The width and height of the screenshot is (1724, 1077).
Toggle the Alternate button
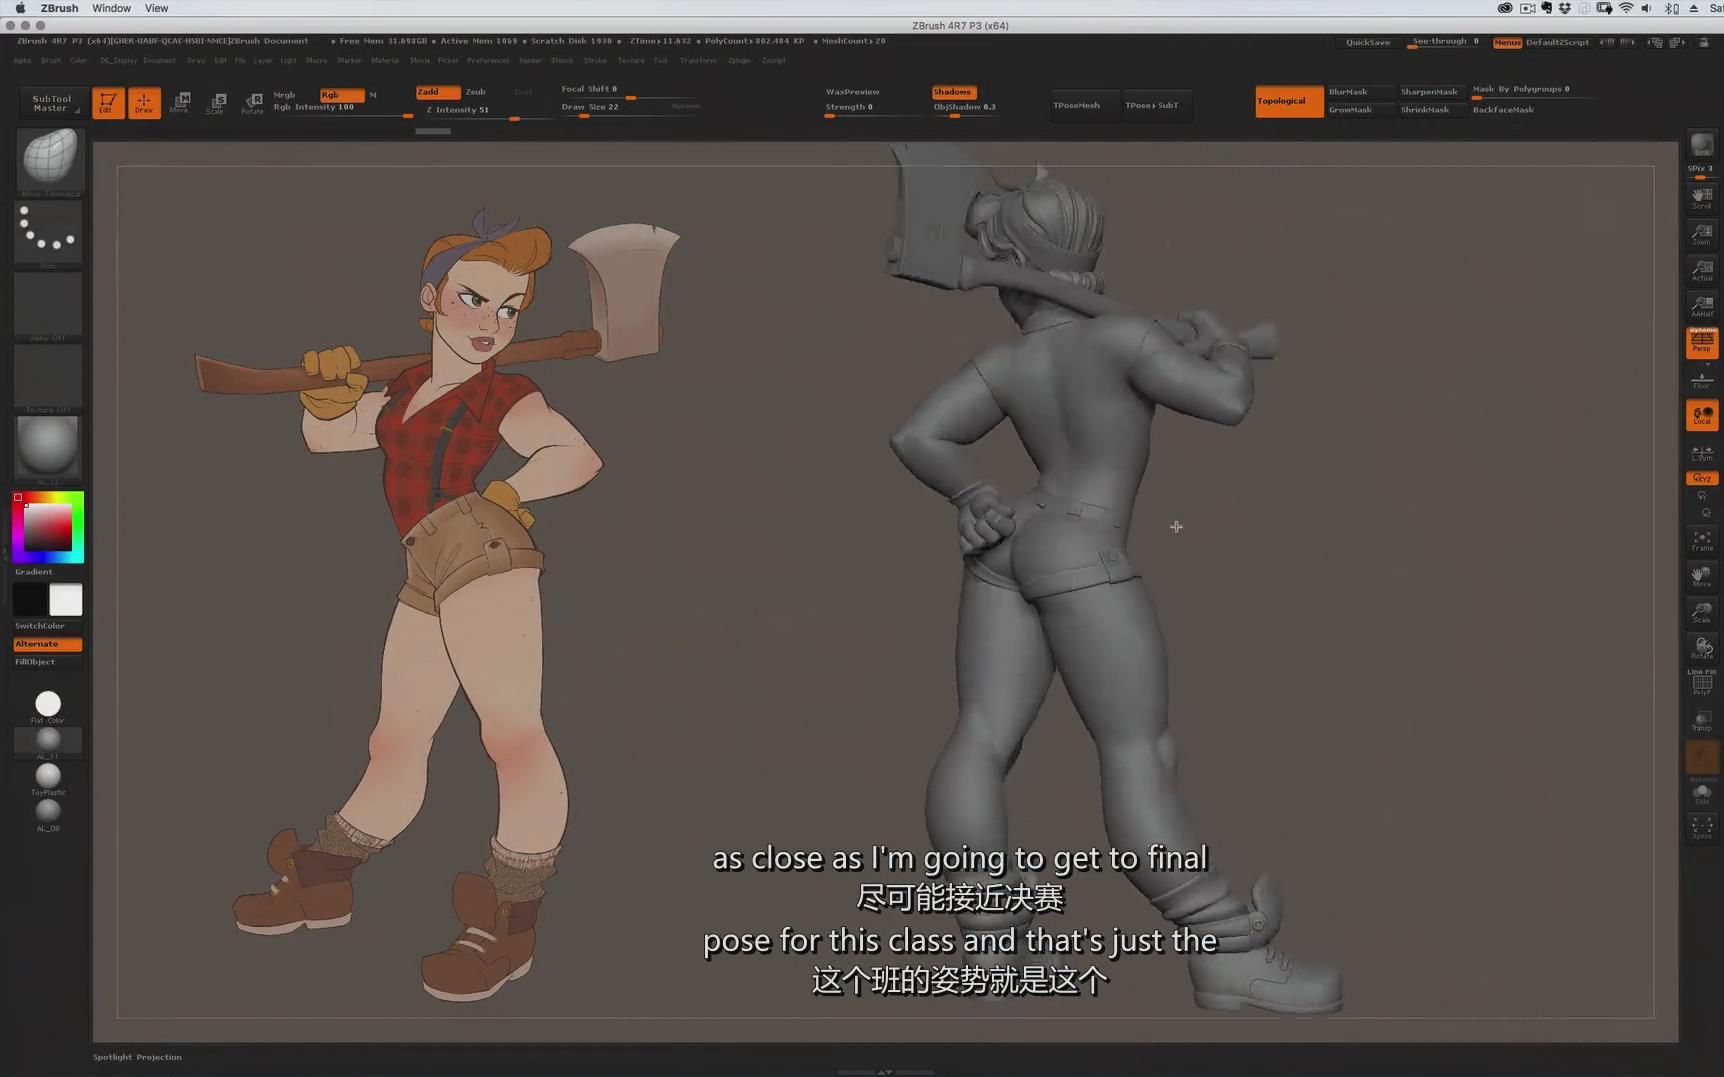[47, 644]
